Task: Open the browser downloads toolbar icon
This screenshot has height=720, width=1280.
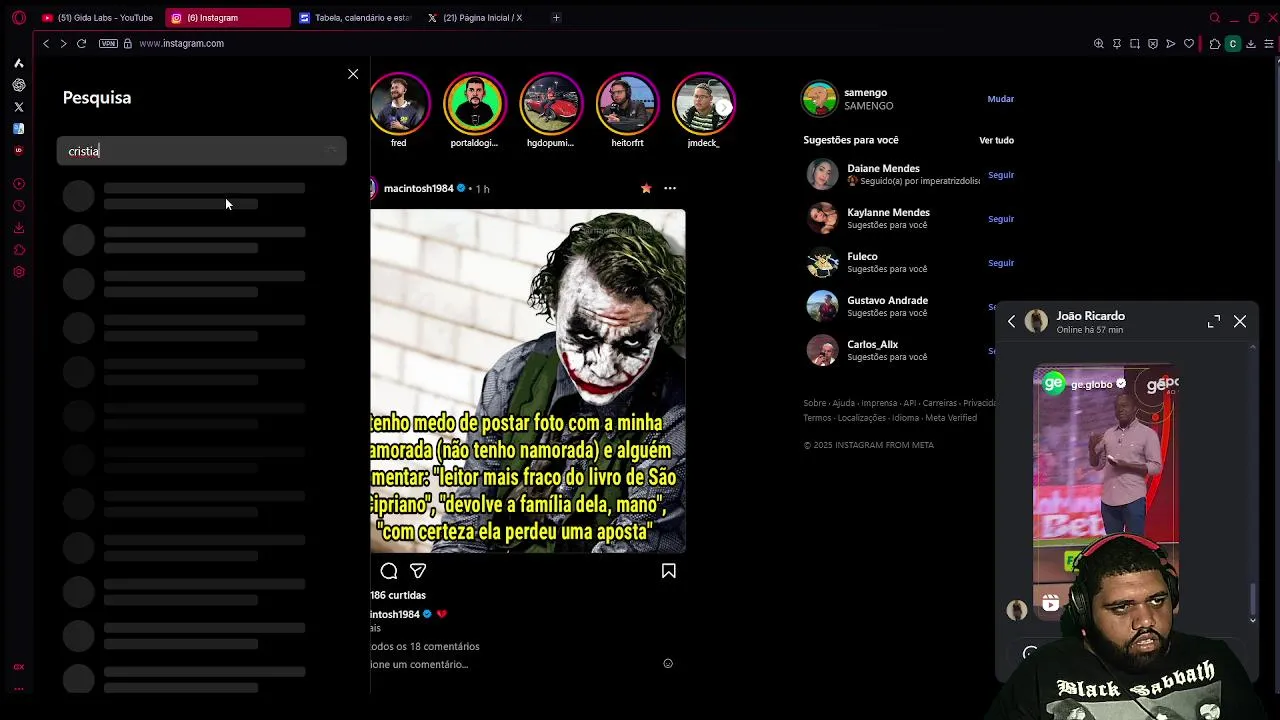Action: pyautogui.click(x=1251, y=44)
